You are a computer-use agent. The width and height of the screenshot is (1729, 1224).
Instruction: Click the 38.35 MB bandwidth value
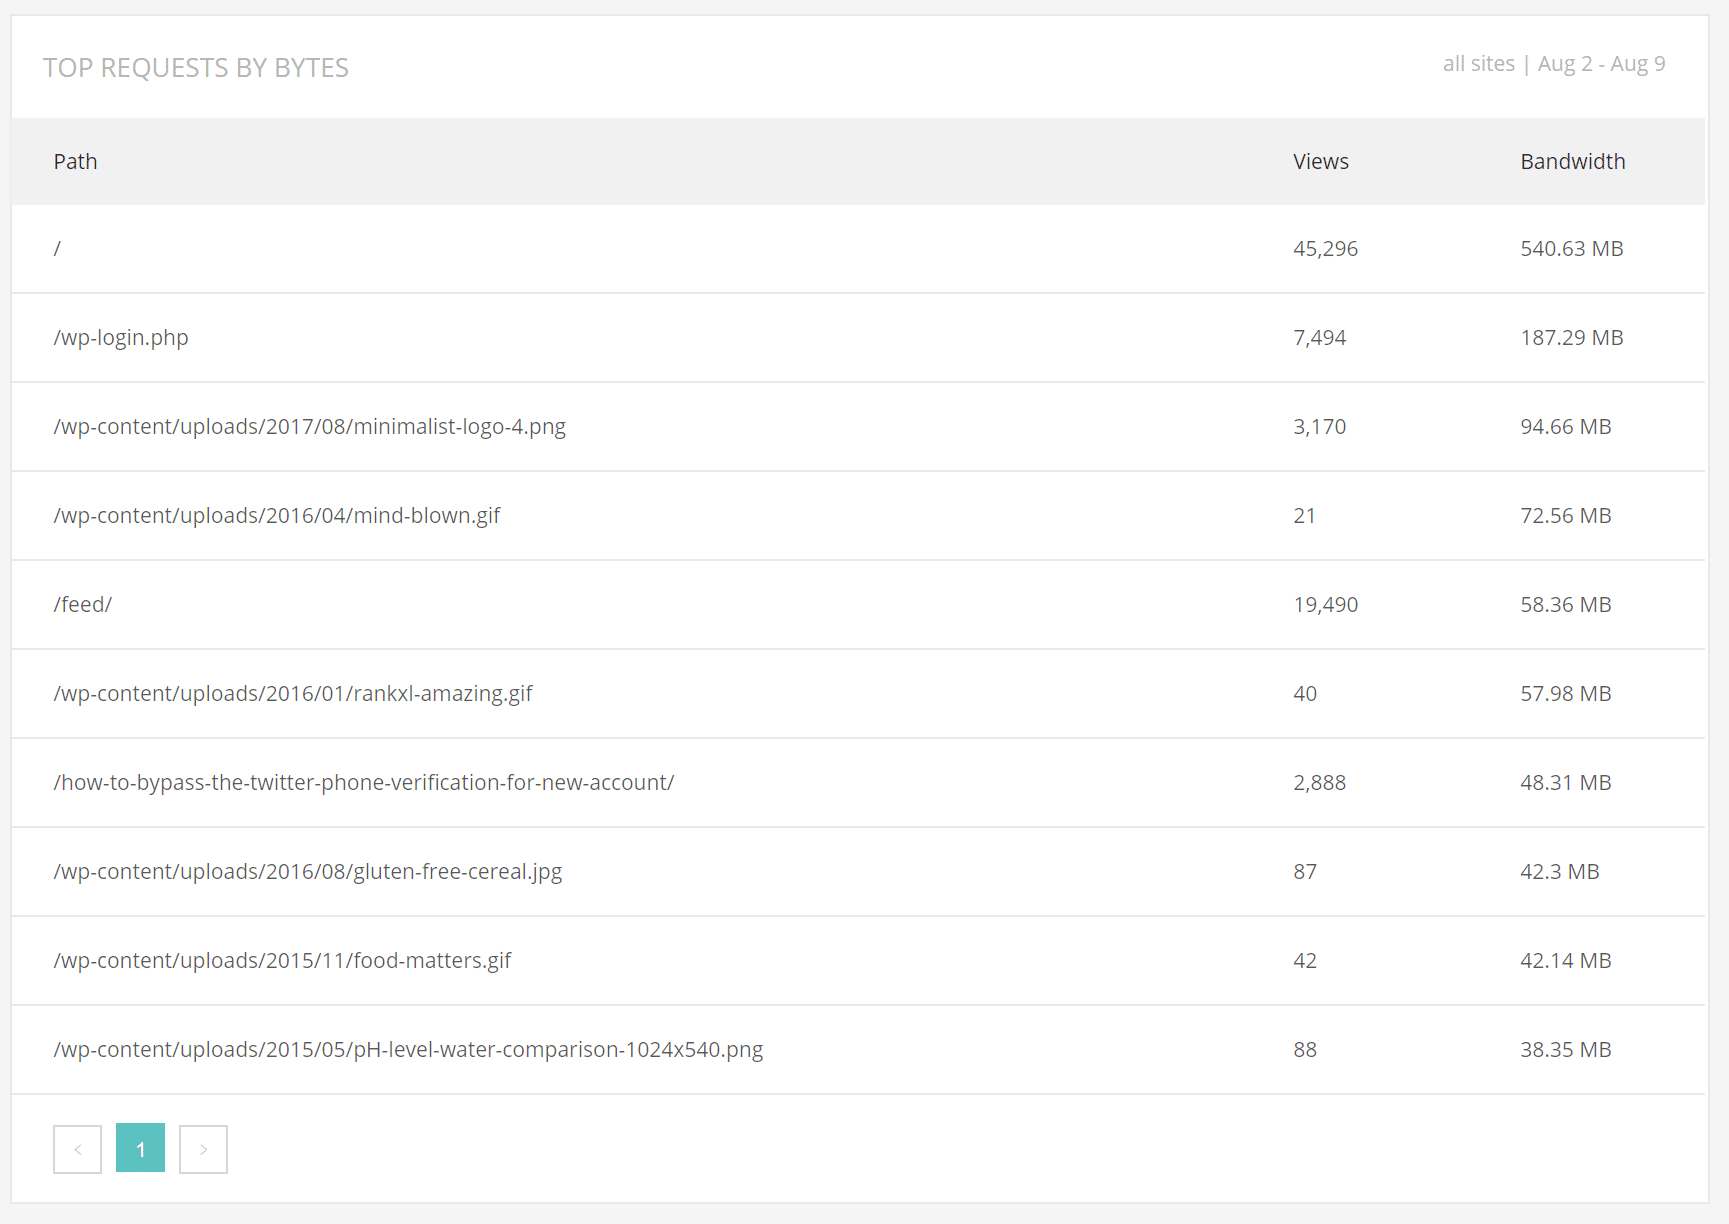coord(1565,1050)
